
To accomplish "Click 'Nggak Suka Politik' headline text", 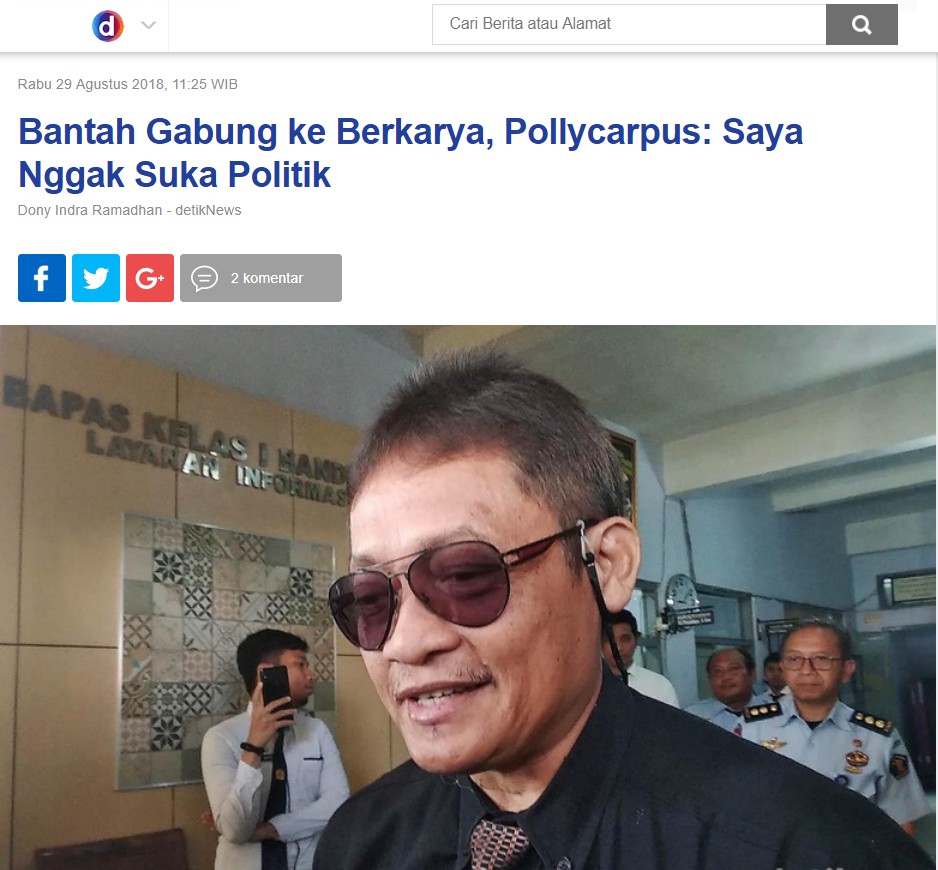I will [174, 175].
